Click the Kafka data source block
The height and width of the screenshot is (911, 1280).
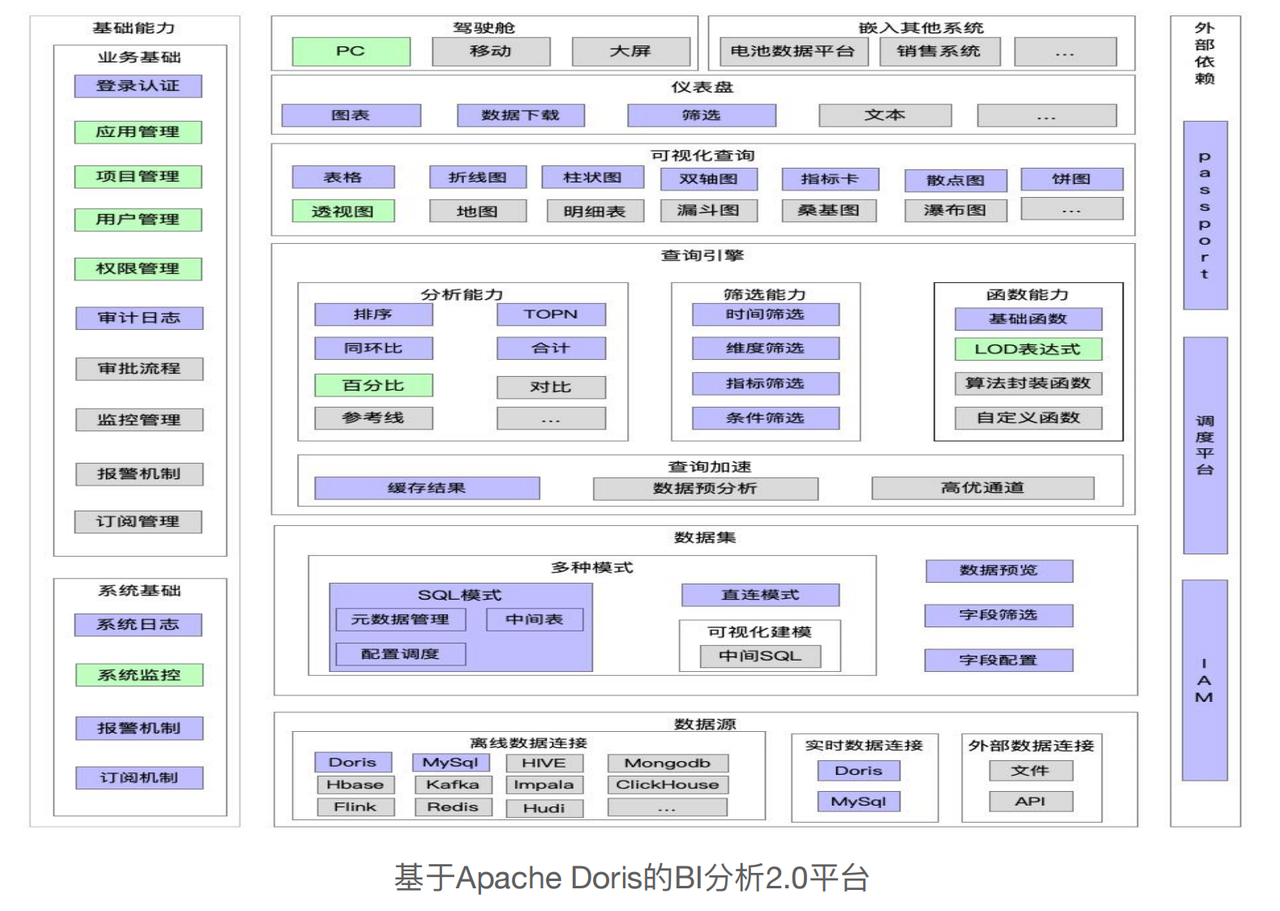[x=452, y=784]
